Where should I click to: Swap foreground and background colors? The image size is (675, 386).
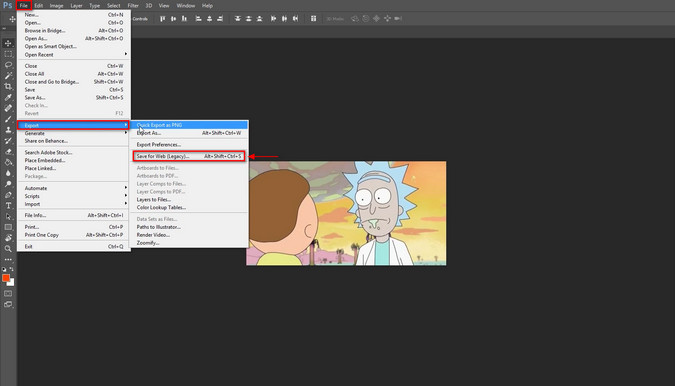pos(12,269)
